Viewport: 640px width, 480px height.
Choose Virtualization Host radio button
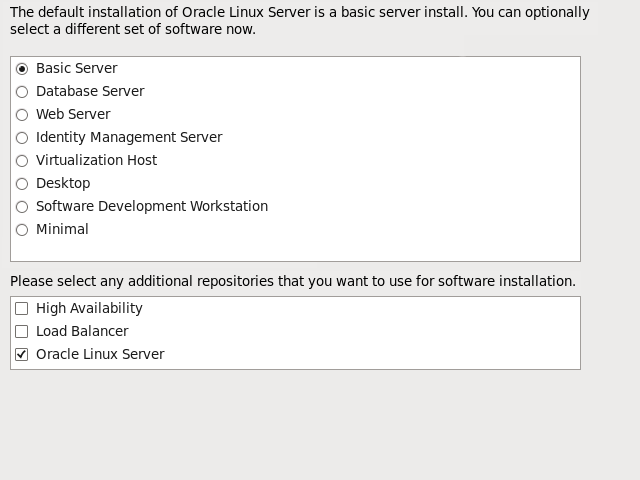pyautogui.click(x=22, y=161)
